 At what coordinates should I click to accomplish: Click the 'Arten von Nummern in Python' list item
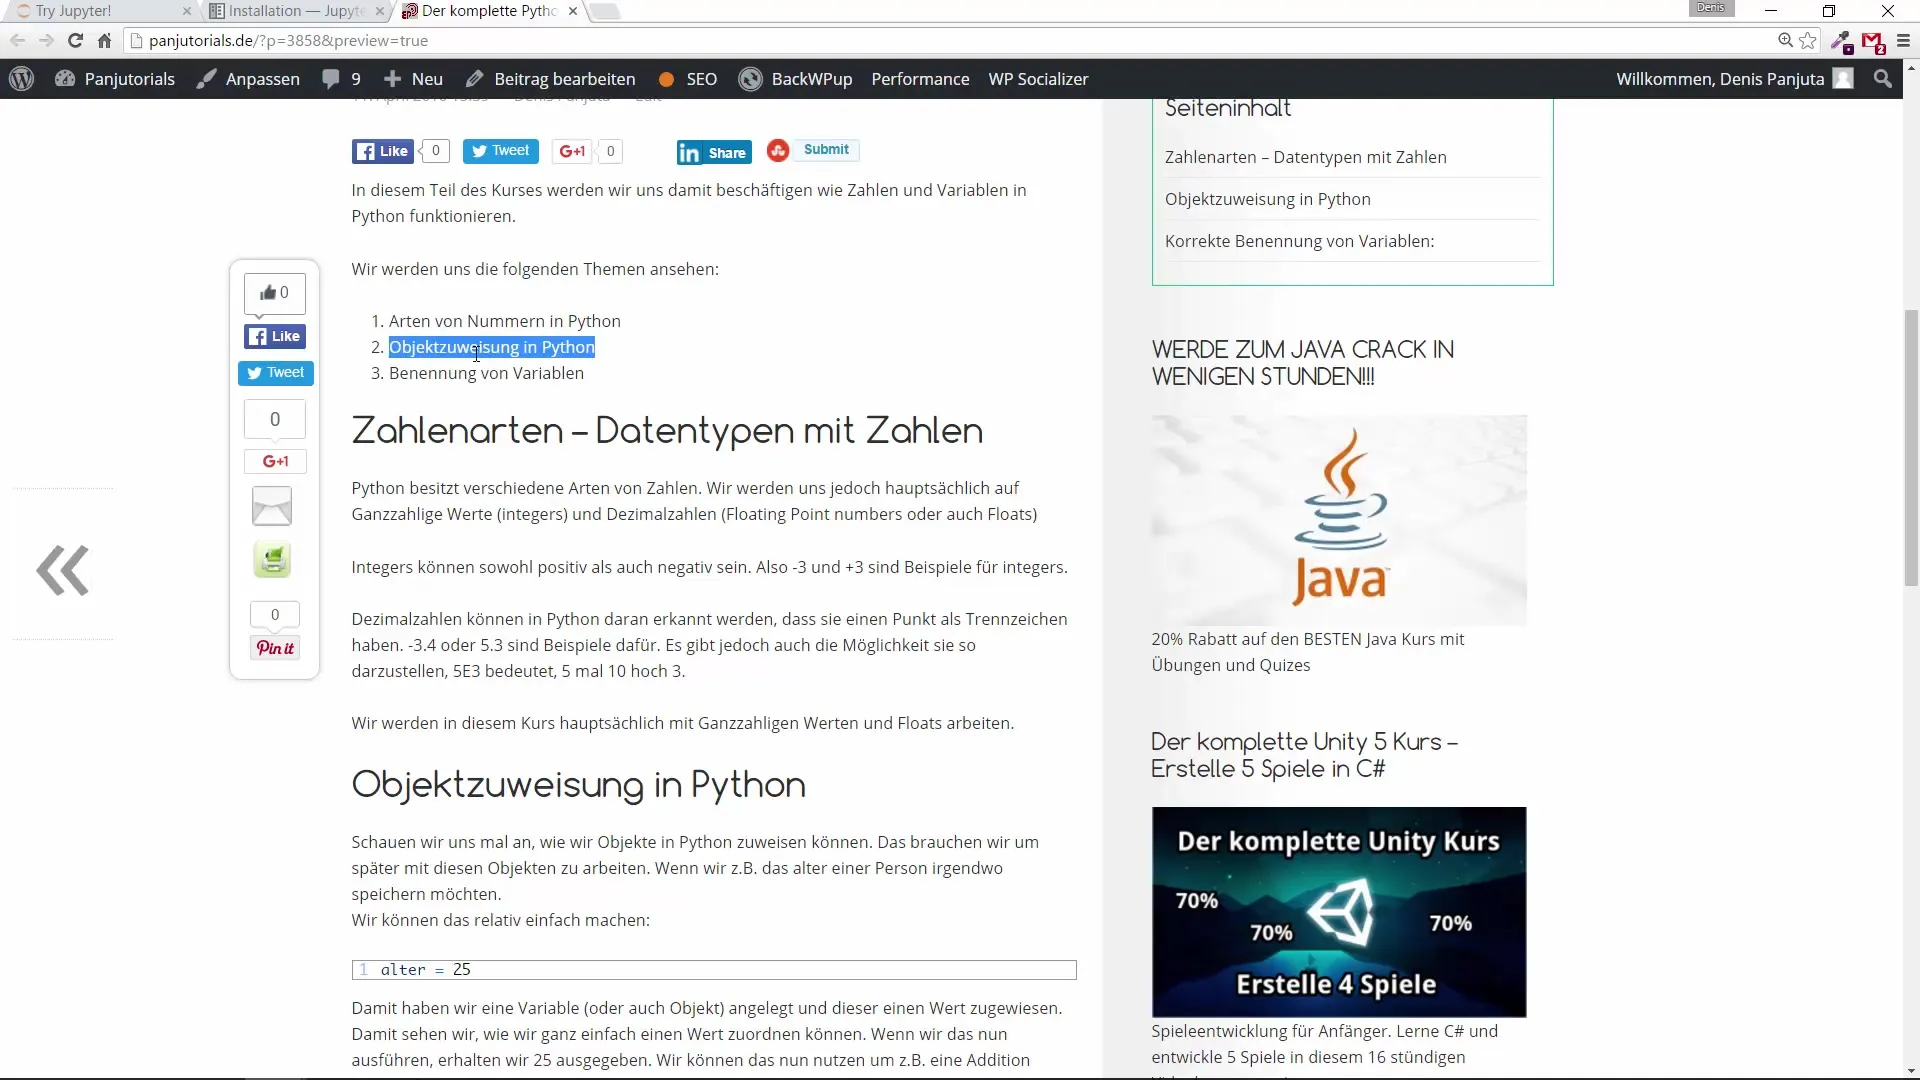pyautogui.click(x=504, y=321)
